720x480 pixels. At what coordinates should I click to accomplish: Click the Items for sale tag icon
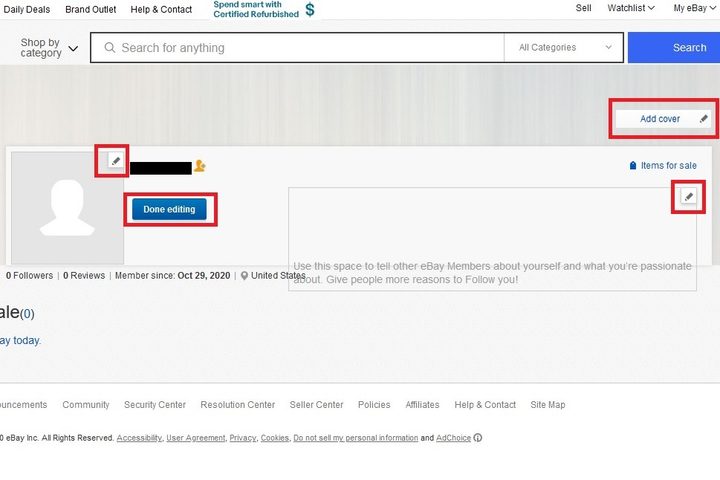633,165
